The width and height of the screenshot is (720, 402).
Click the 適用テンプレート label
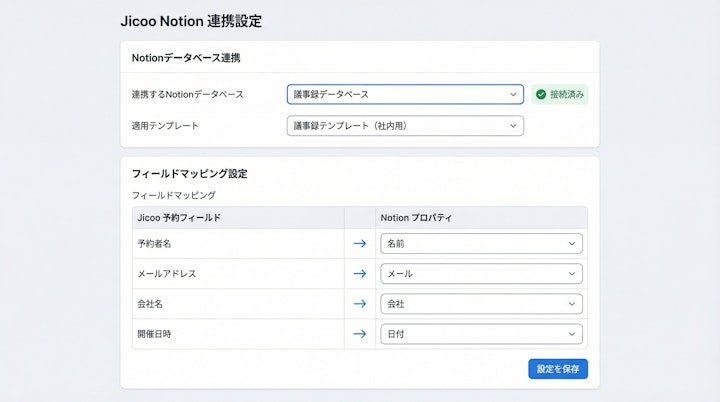click(x=165, y=125)
